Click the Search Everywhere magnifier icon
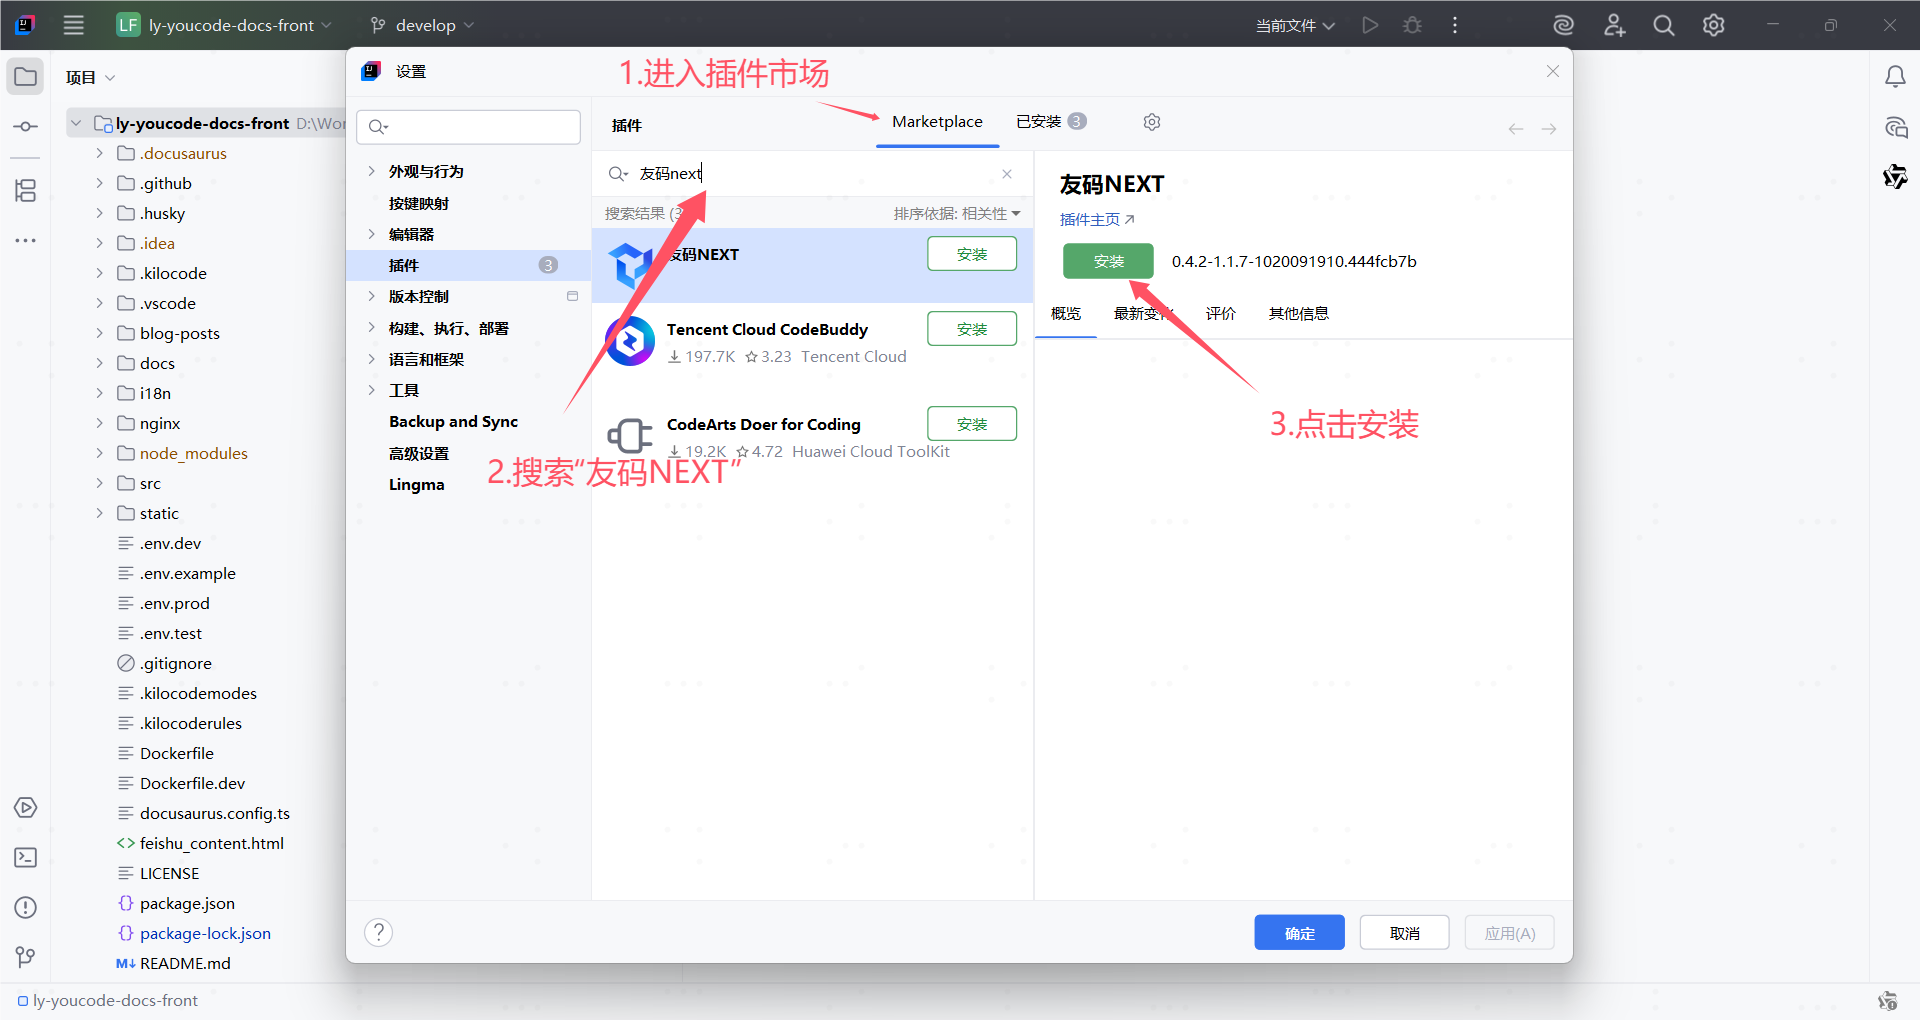 pyautogui.click(x=1663, y=25)
